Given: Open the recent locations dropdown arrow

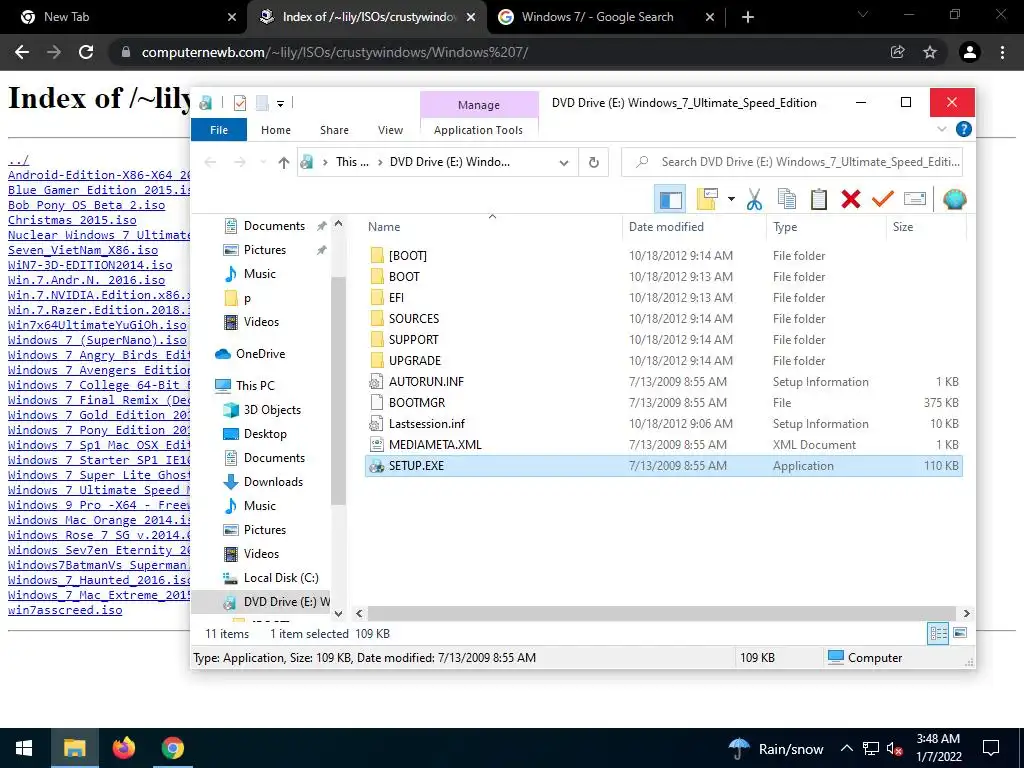Looking at the screenshot, I should point(263,162).
